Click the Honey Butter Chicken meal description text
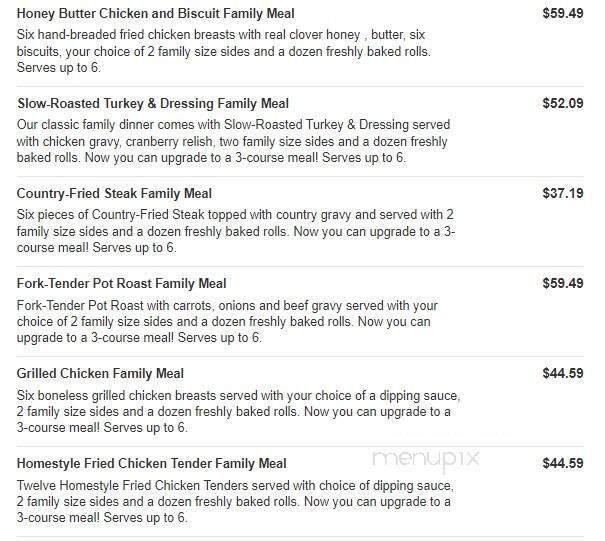Viewport: 605px width, 541px height. pyautogui.click(x=235, y=50)
